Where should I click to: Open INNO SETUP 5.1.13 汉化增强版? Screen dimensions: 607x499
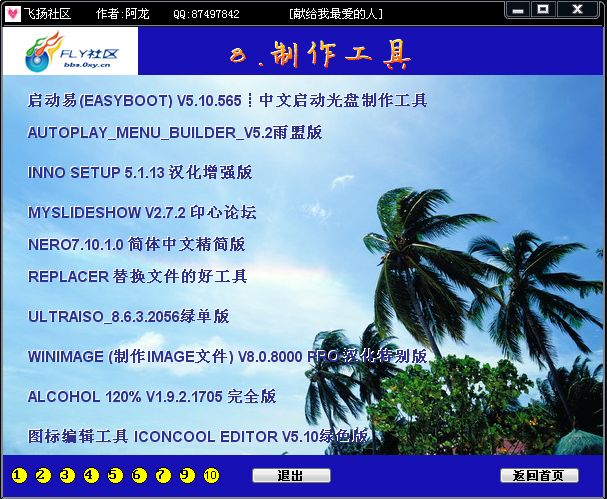coord(140,172)
